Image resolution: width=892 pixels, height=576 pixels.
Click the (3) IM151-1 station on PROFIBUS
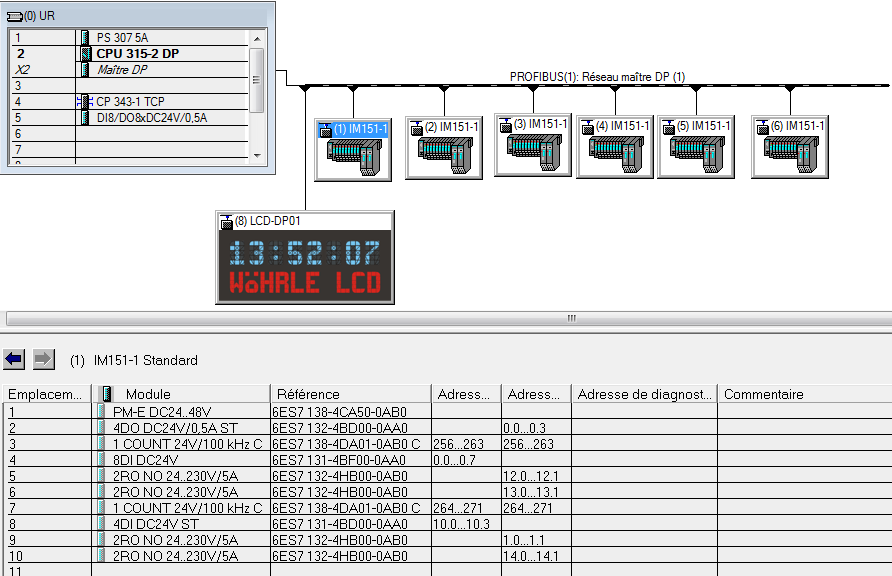click(532, 146)
